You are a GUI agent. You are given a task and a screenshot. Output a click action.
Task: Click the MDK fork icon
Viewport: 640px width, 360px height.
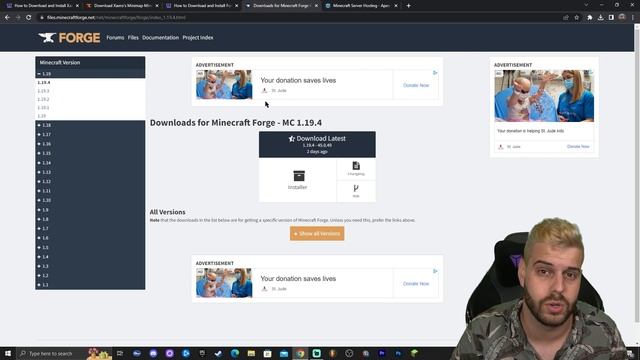[x=356, y=188]
